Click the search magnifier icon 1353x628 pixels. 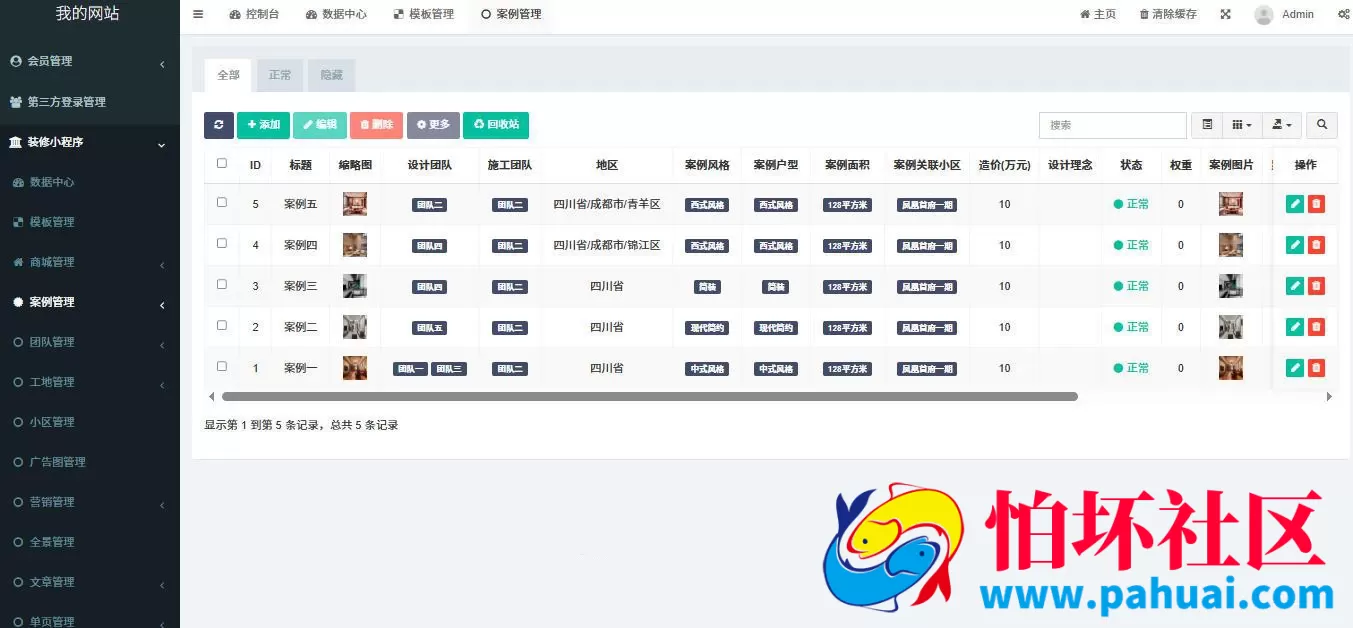pyautogui.click(x=1322, y=125)
